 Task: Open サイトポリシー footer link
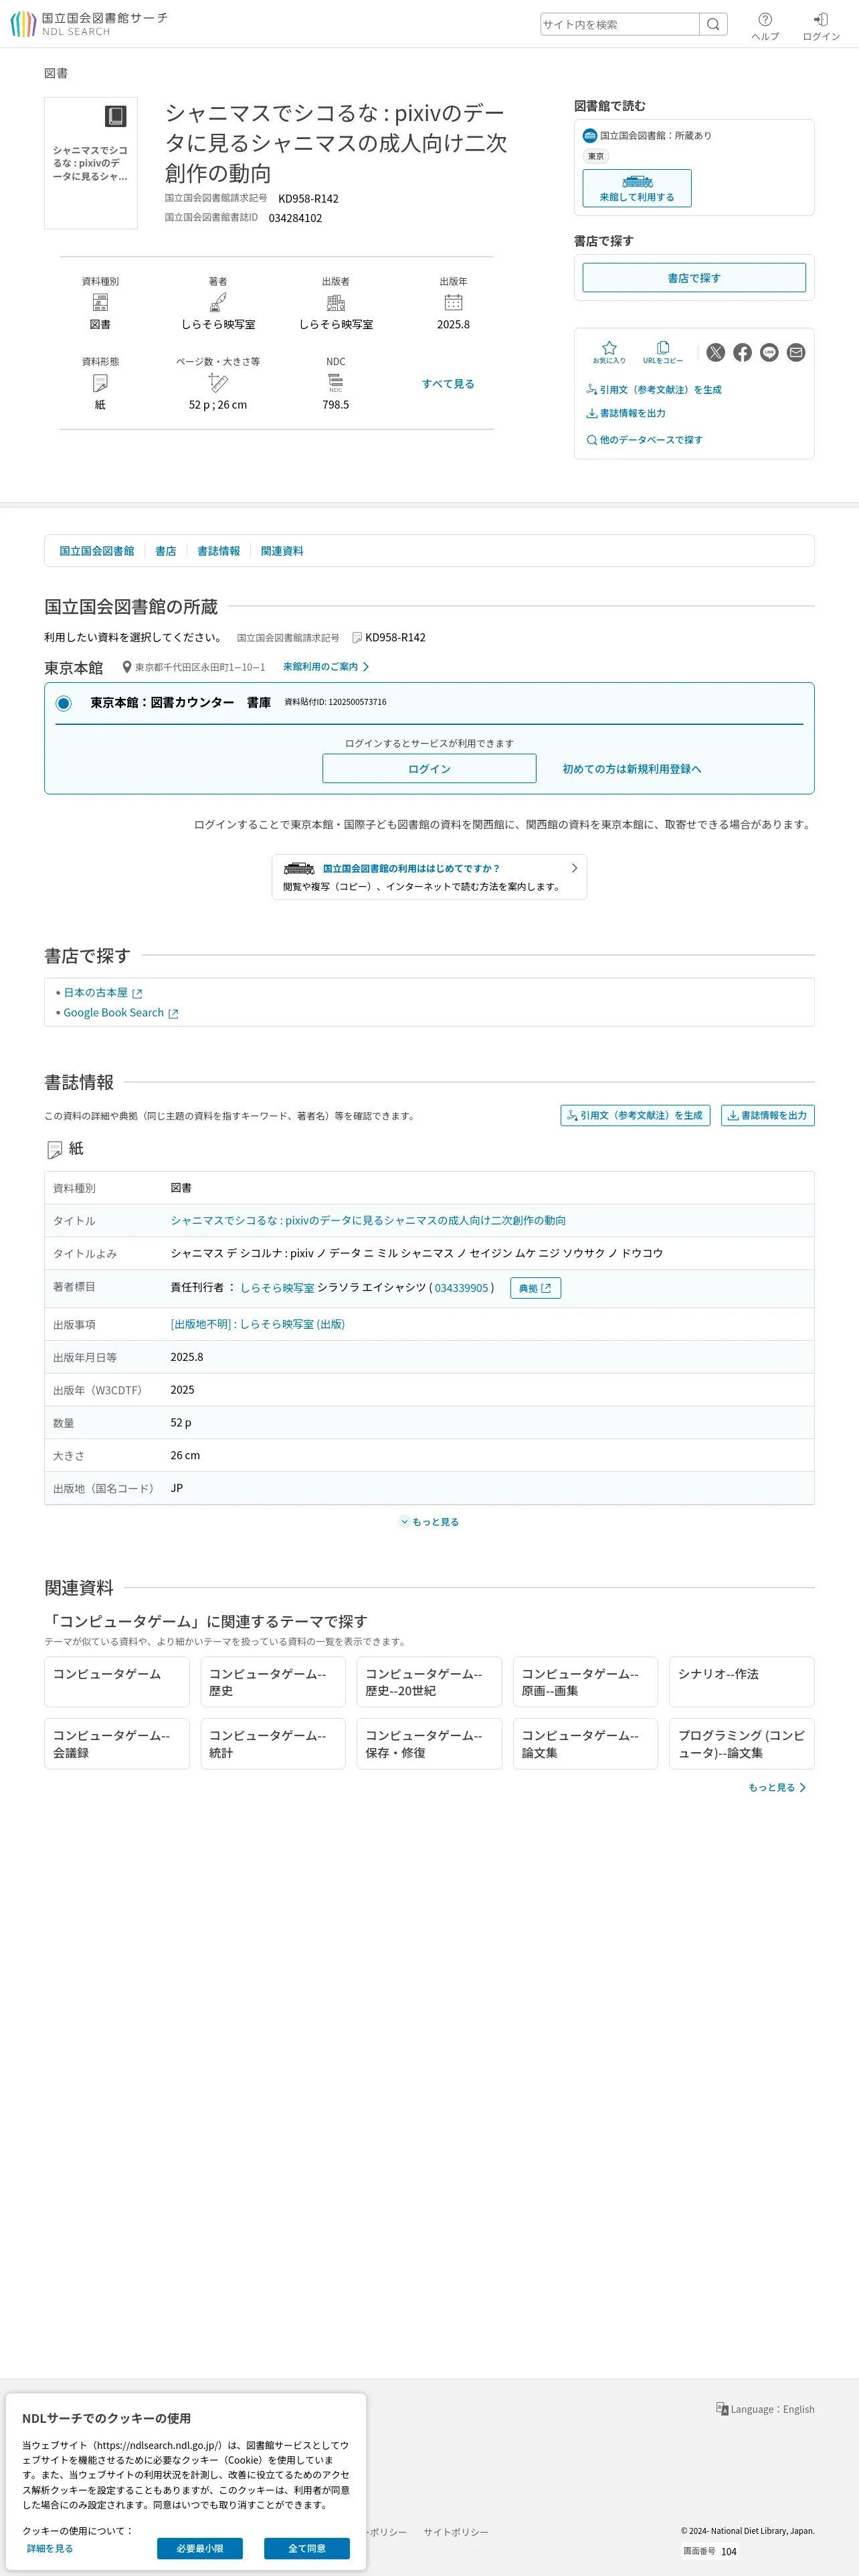pyautogui.click(x=456, y=2532)
